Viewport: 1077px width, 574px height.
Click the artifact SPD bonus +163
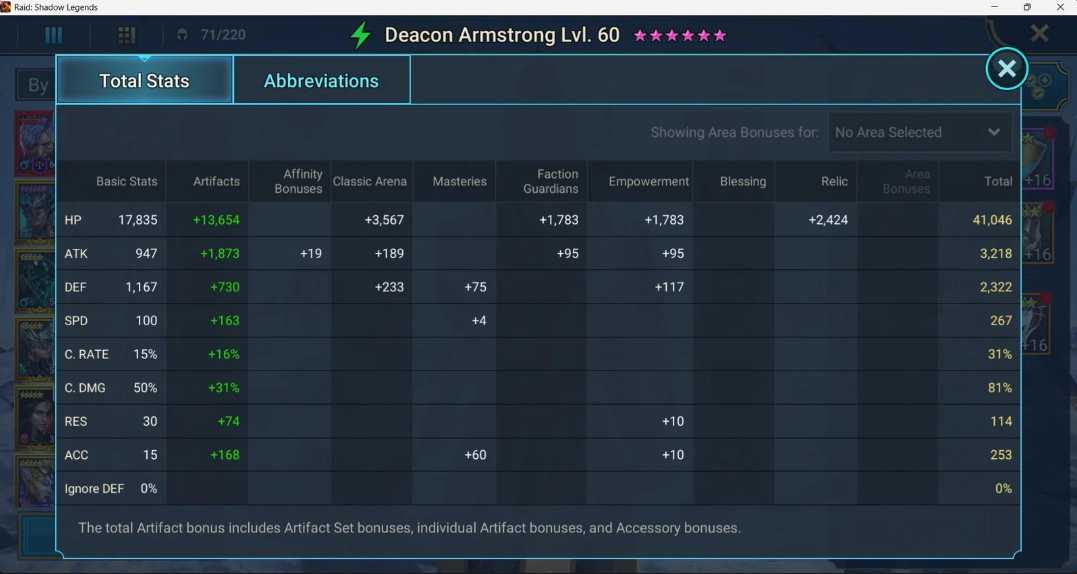tap(225, 321)
